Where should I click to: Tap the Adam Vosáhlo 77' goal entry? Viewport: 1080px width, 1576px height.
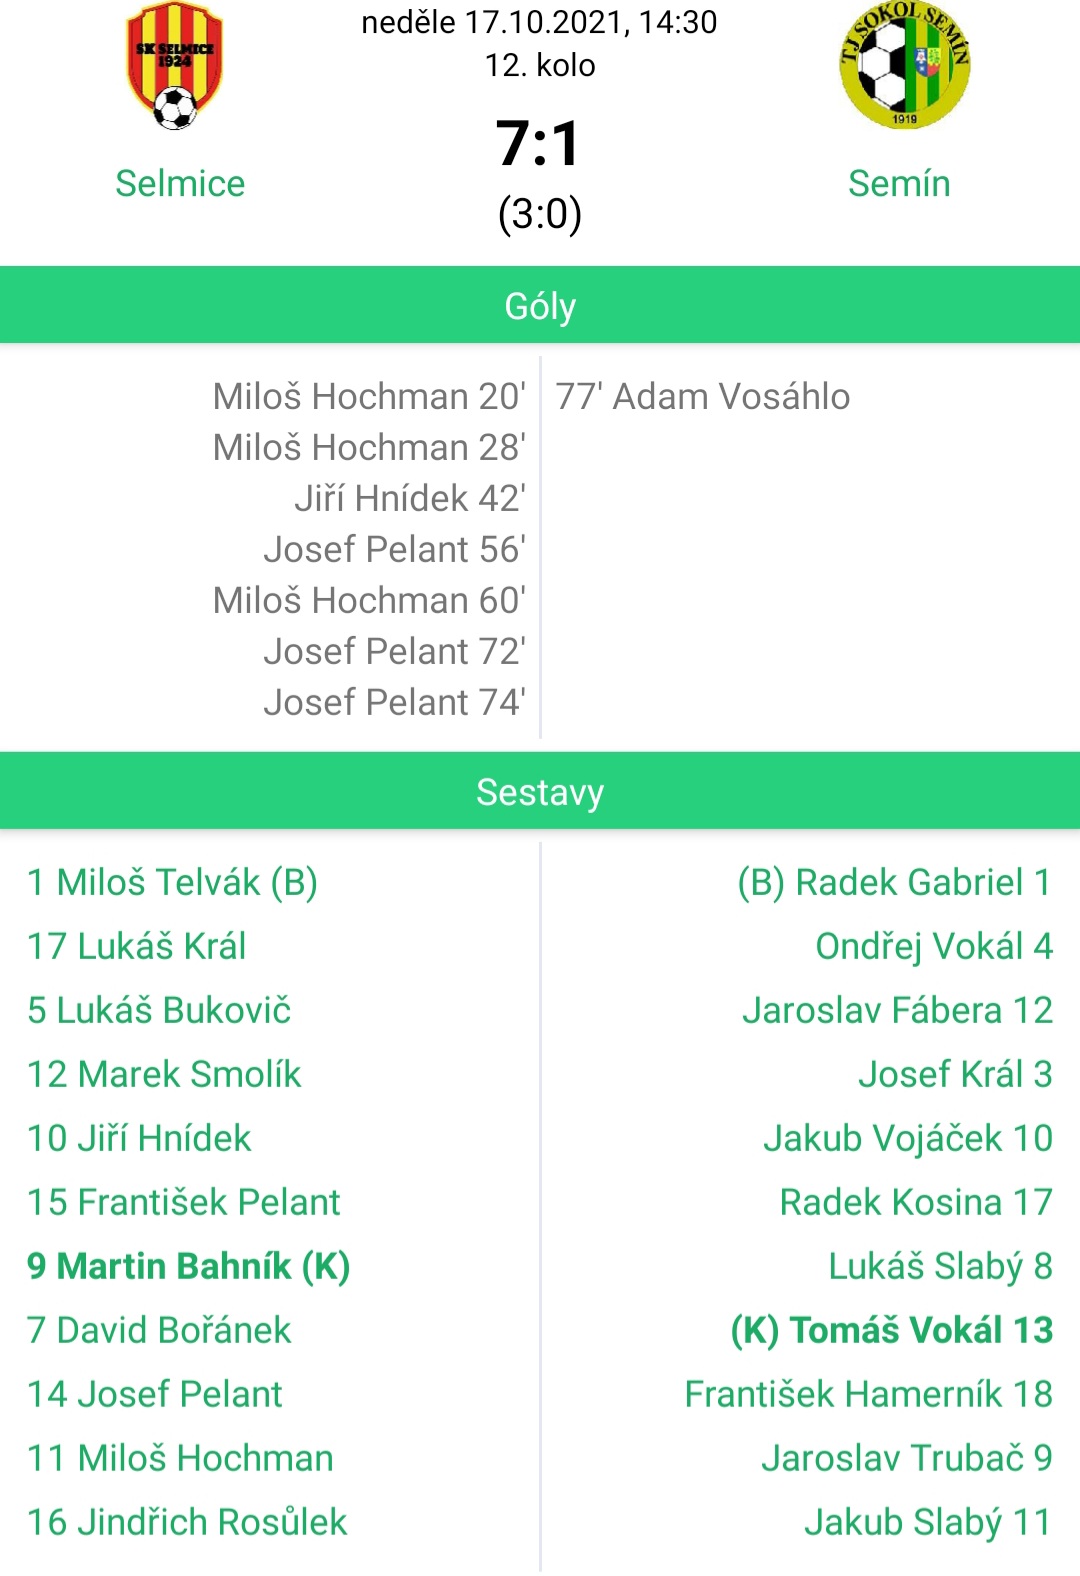(703, 397)
